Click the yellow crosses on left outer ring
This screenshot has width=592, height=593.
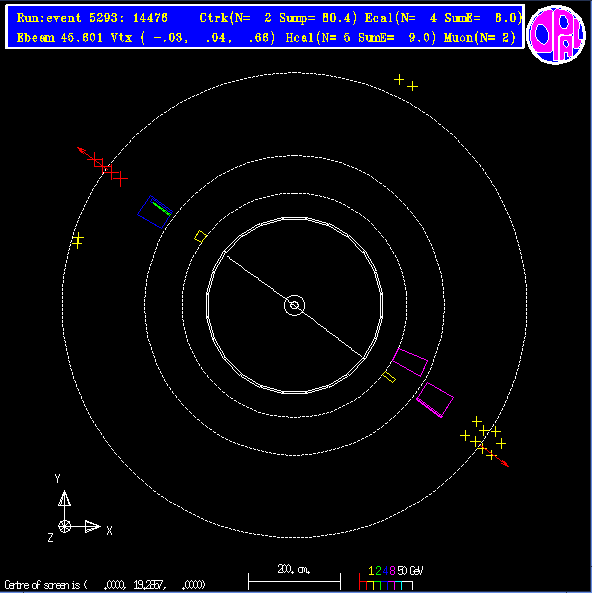[x=78, y=240]
